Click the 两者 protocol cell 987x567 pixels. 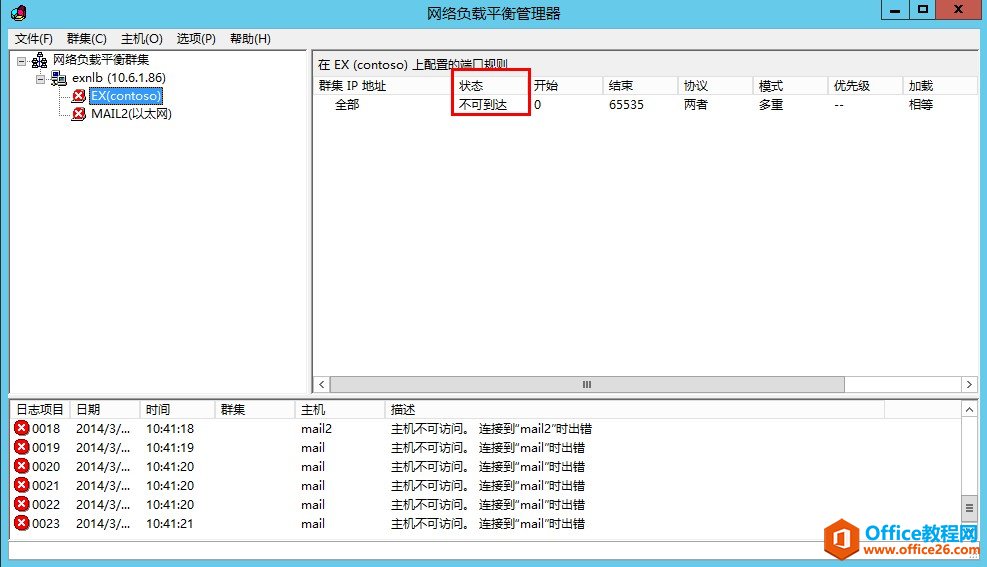pos(696,104)
